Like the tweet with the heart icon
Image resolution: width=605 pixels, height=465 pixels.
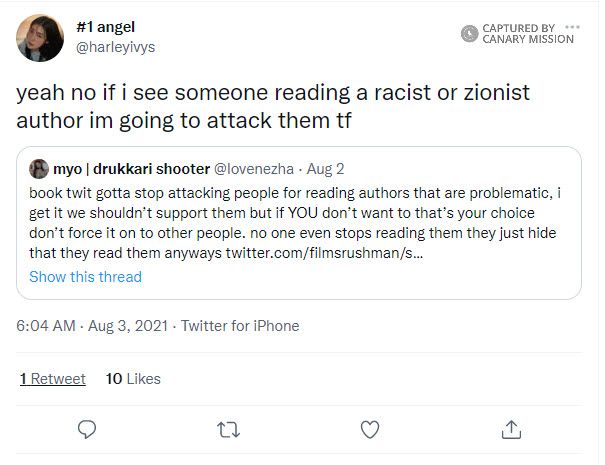point(369,429)
